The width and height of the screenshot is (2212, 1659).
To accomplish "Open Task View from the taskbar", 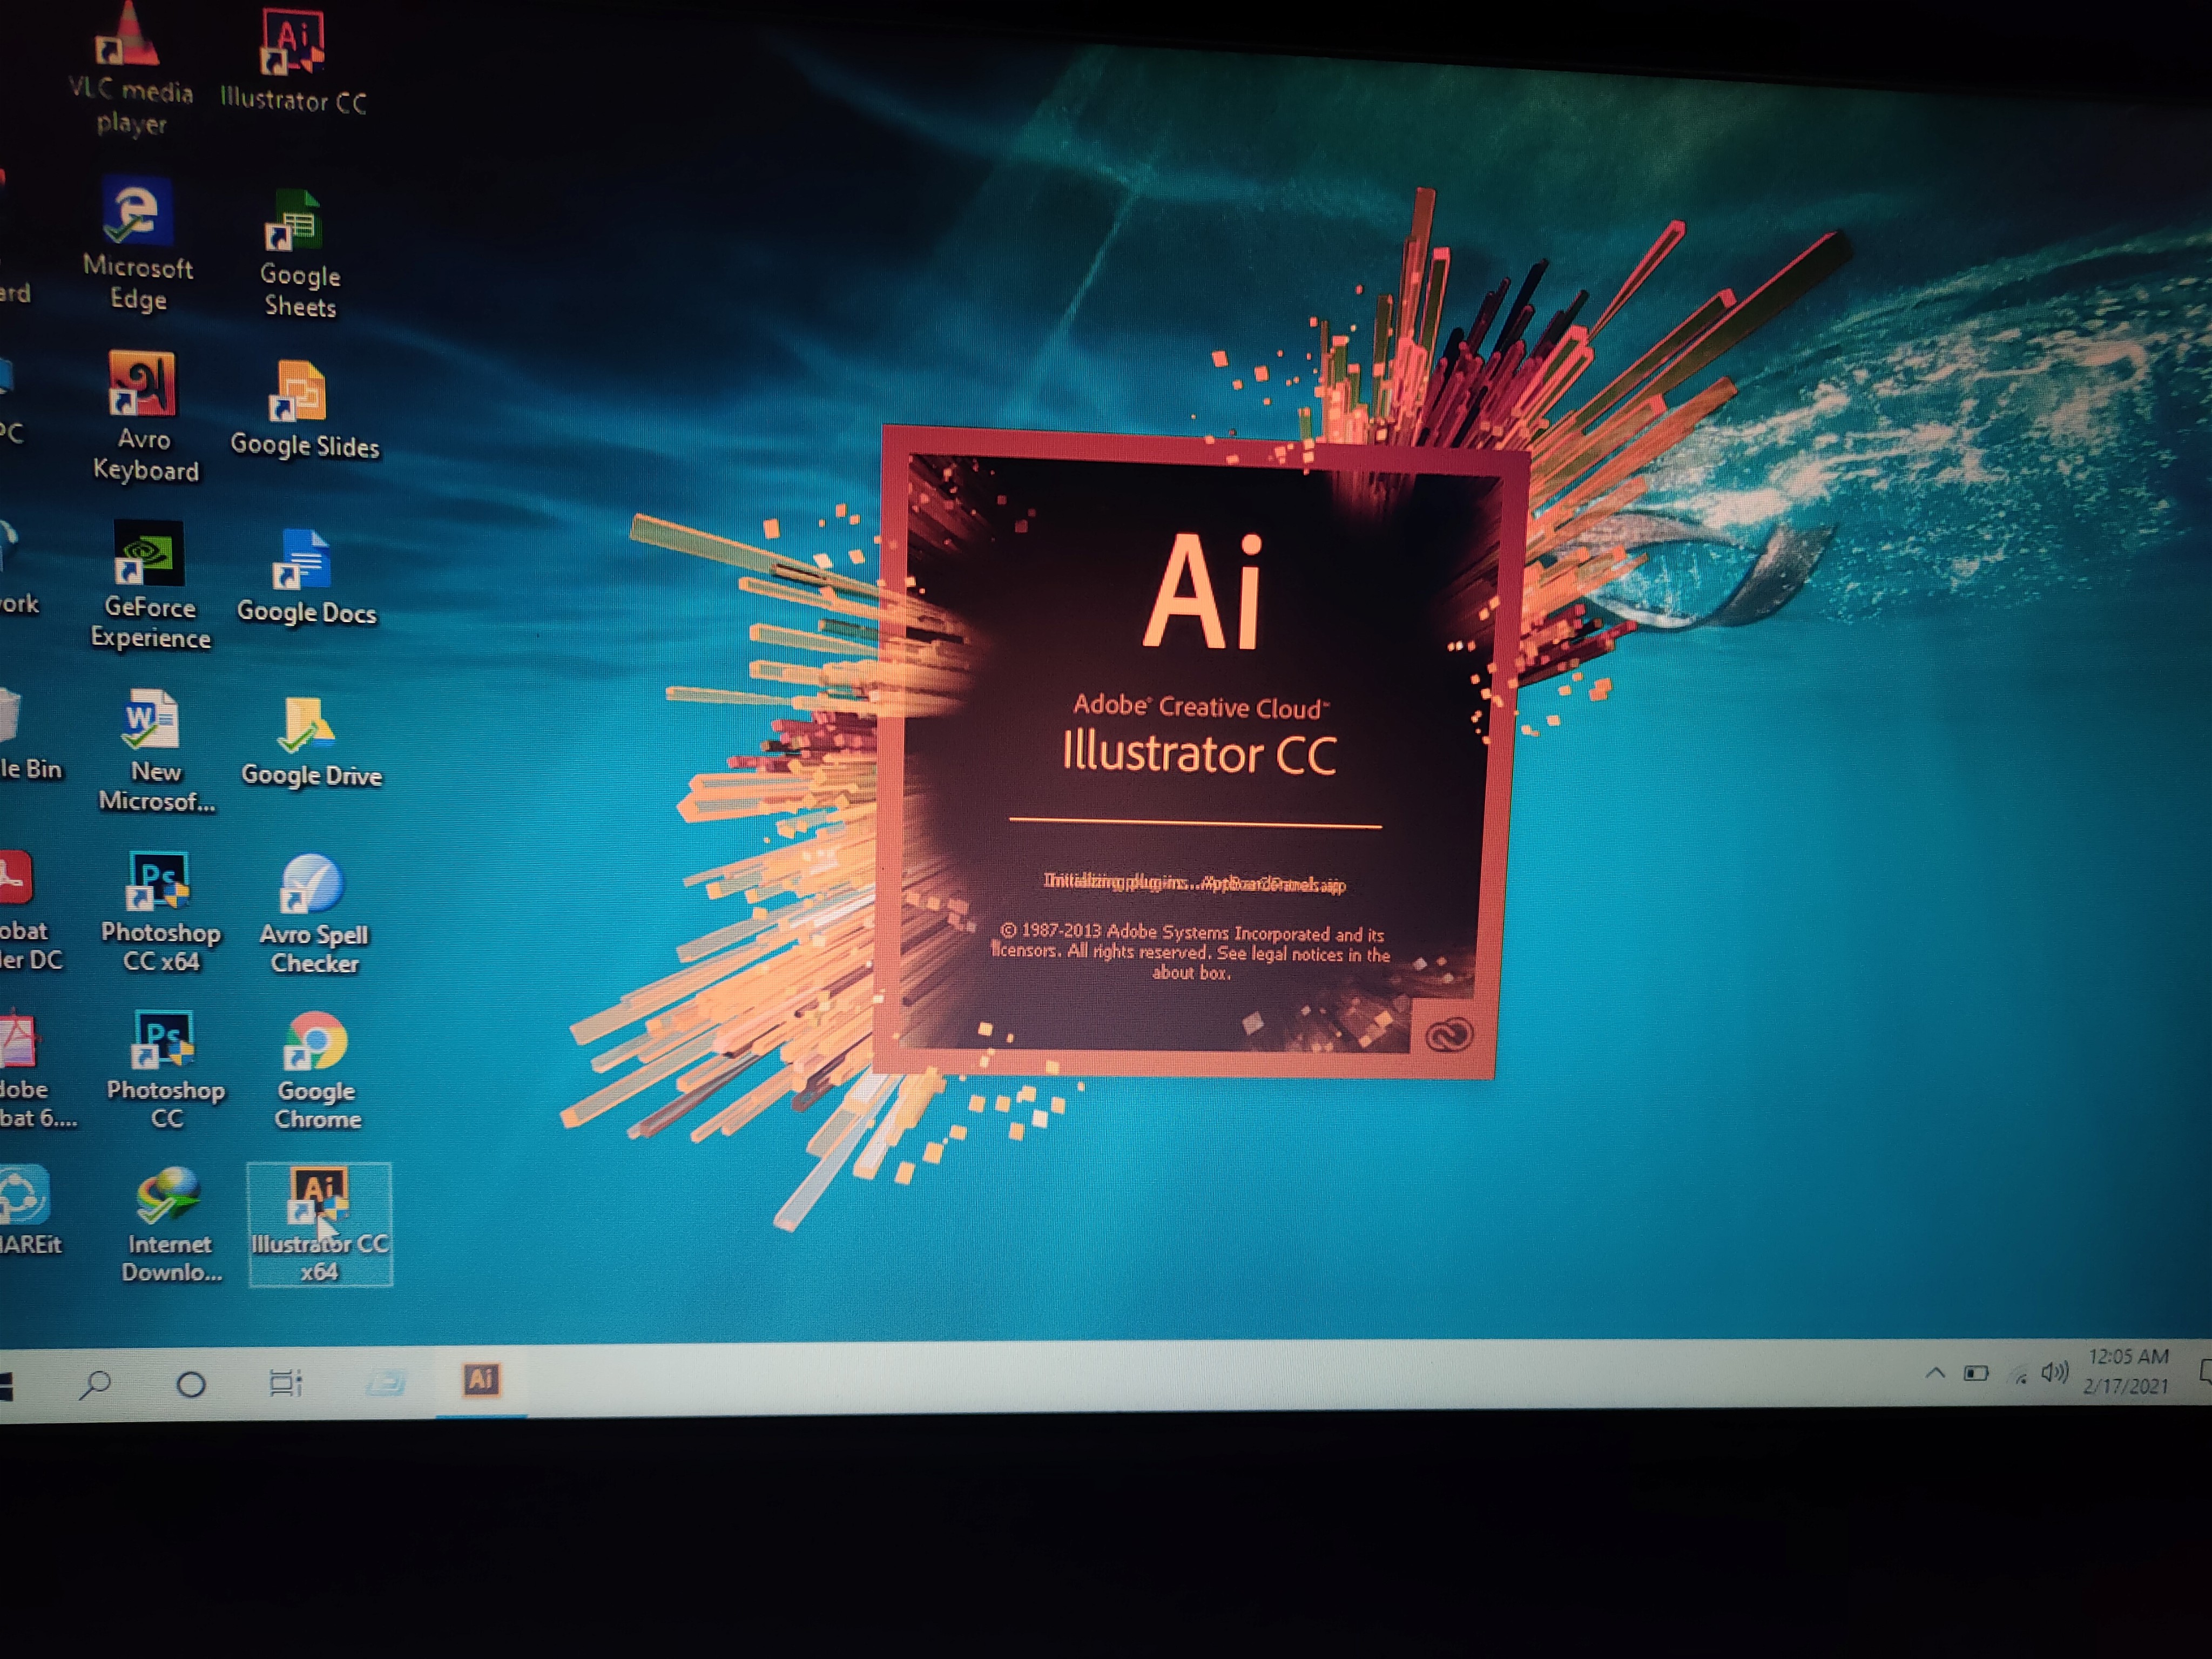I will click(286, 1383).
